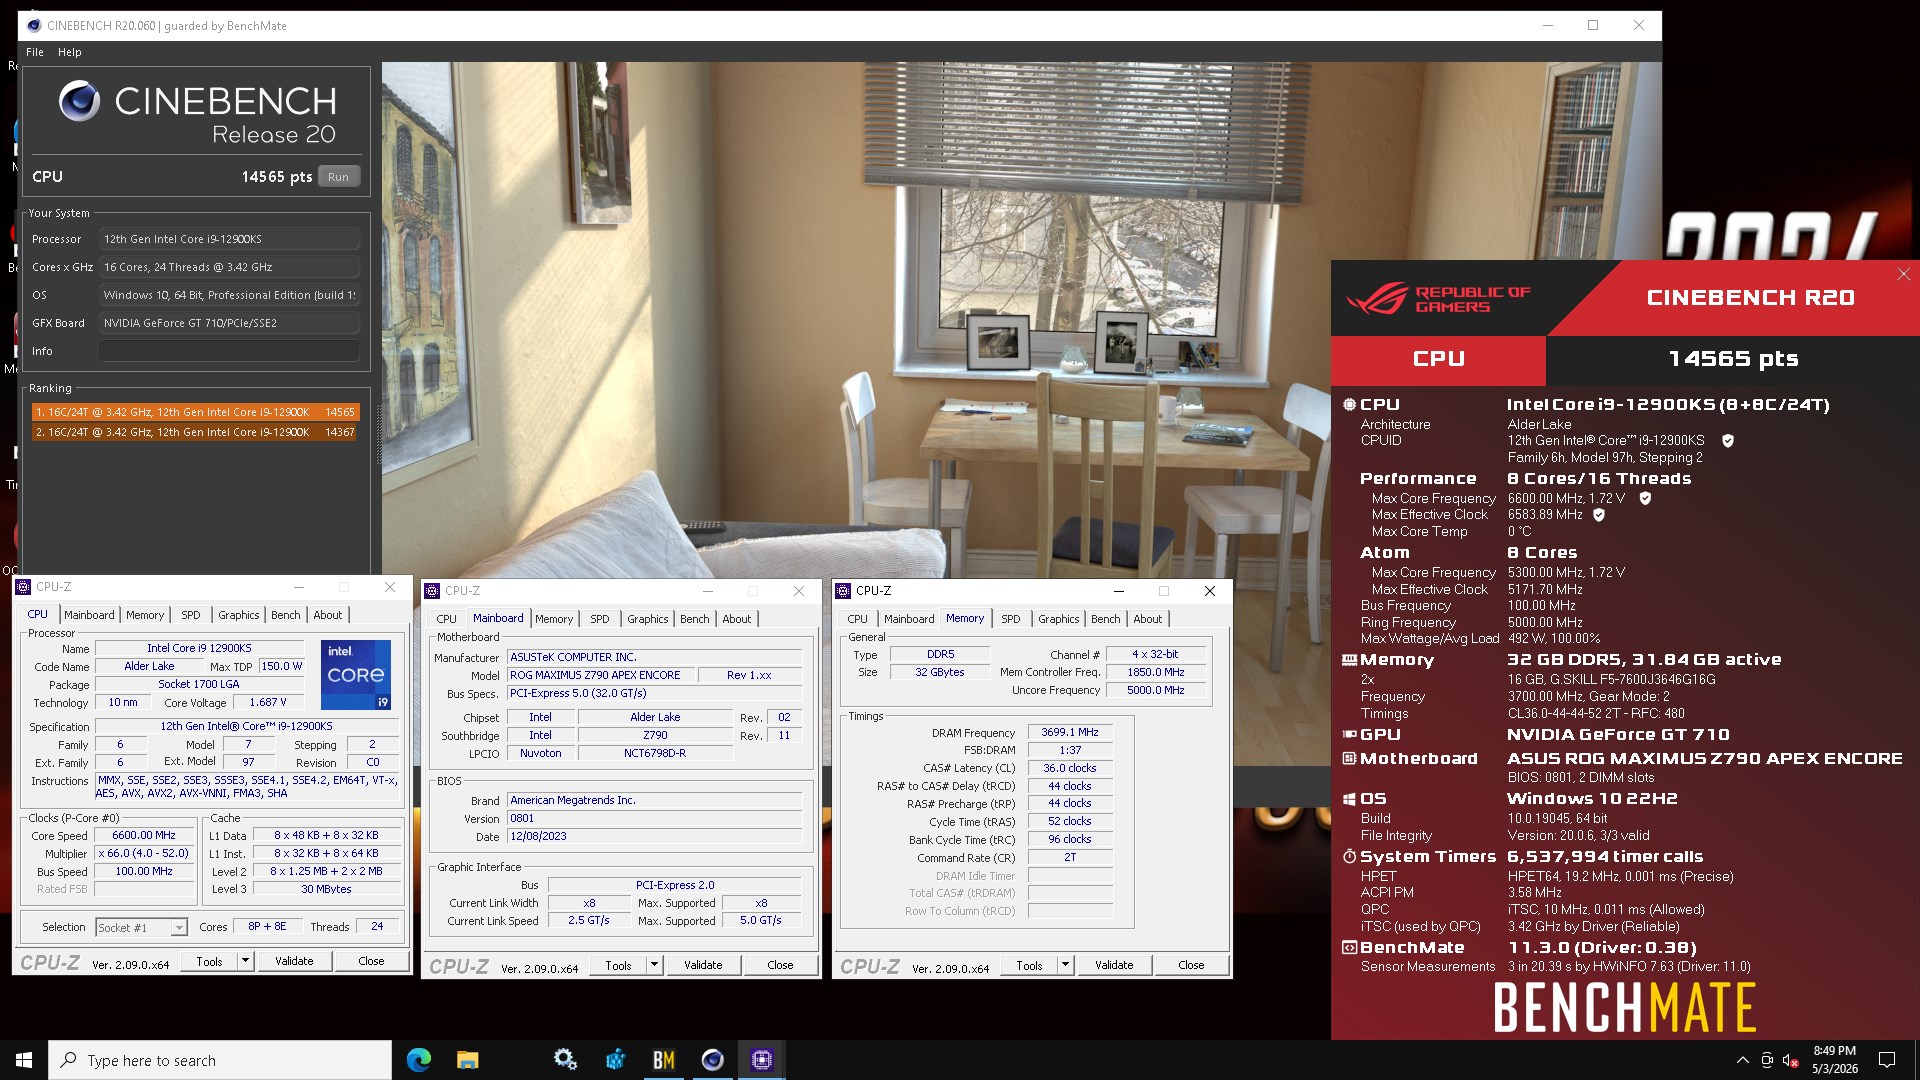The image size is (1920, 1080).
Task: Click the GPU section icon in BenchMate
Action: pos(1349,734)
